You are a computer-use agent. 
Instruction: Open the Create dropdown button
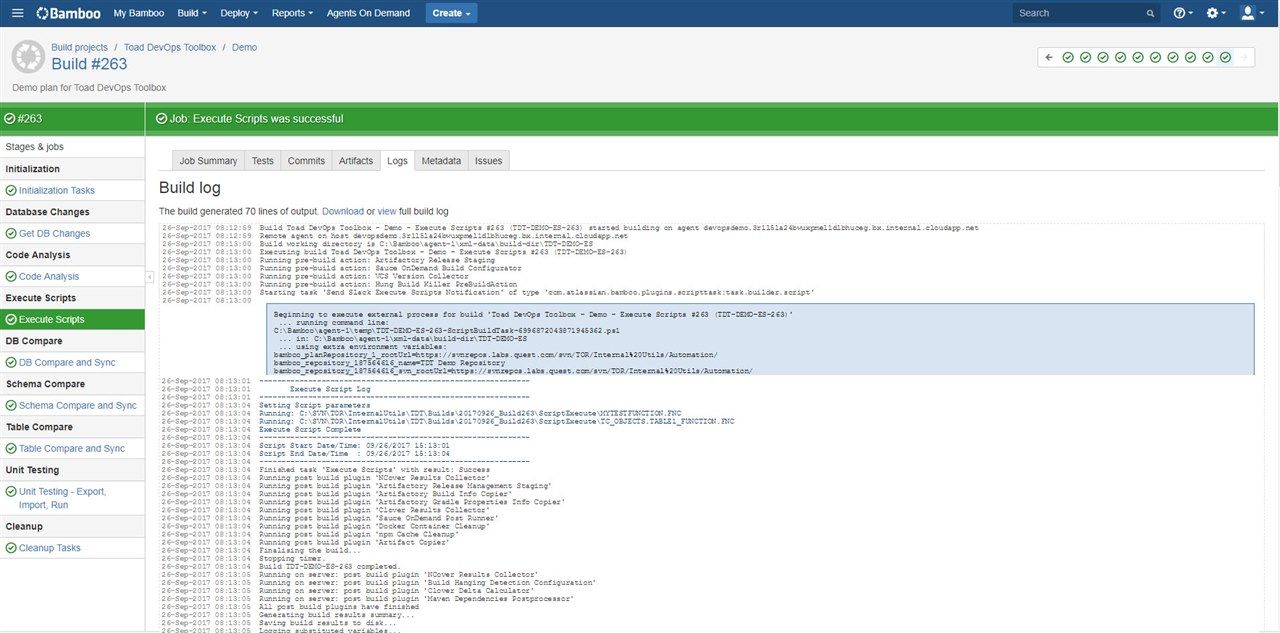pos(451,13)
